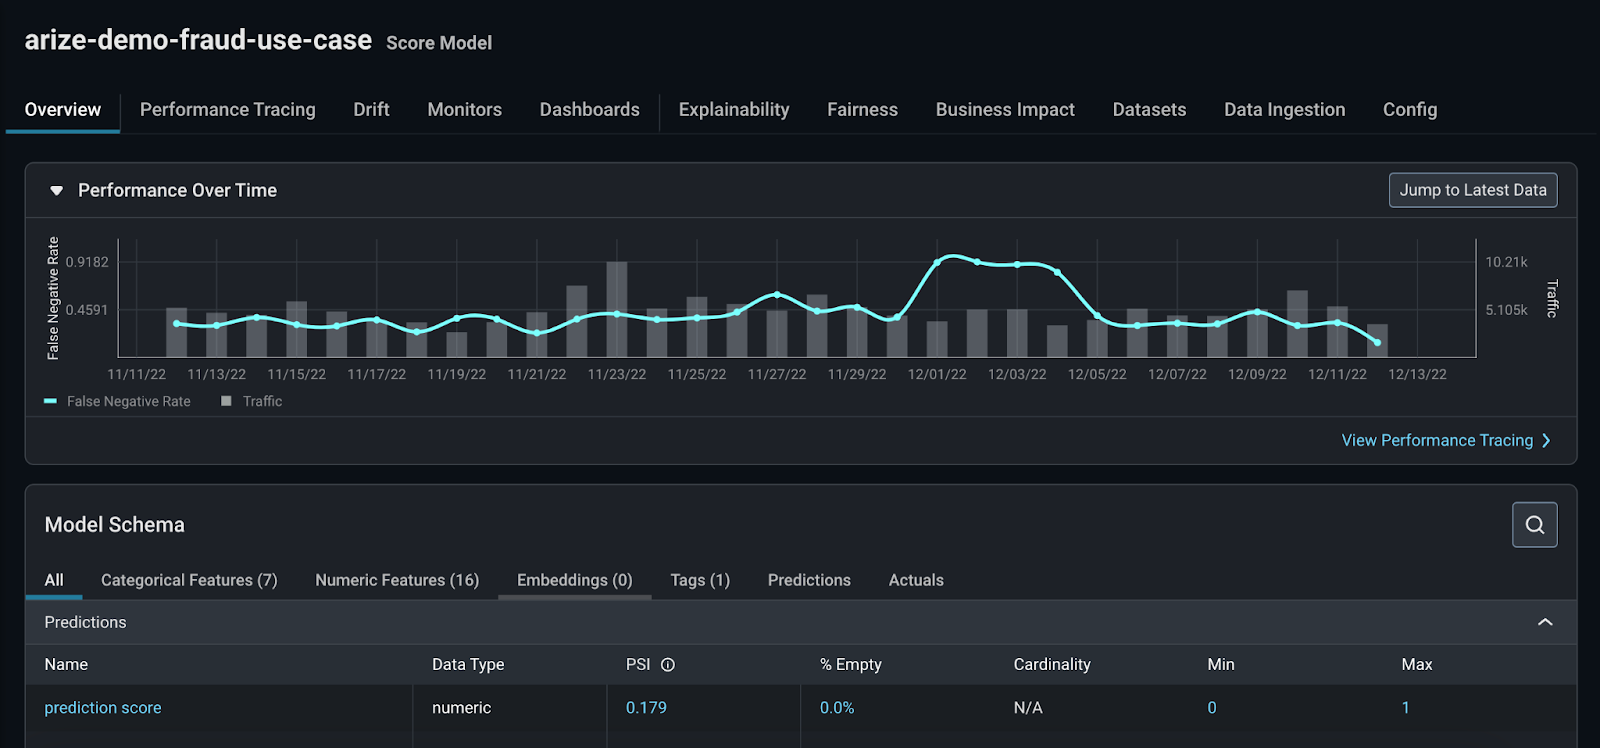Open the Fairness tab

[x=863, y=110]
